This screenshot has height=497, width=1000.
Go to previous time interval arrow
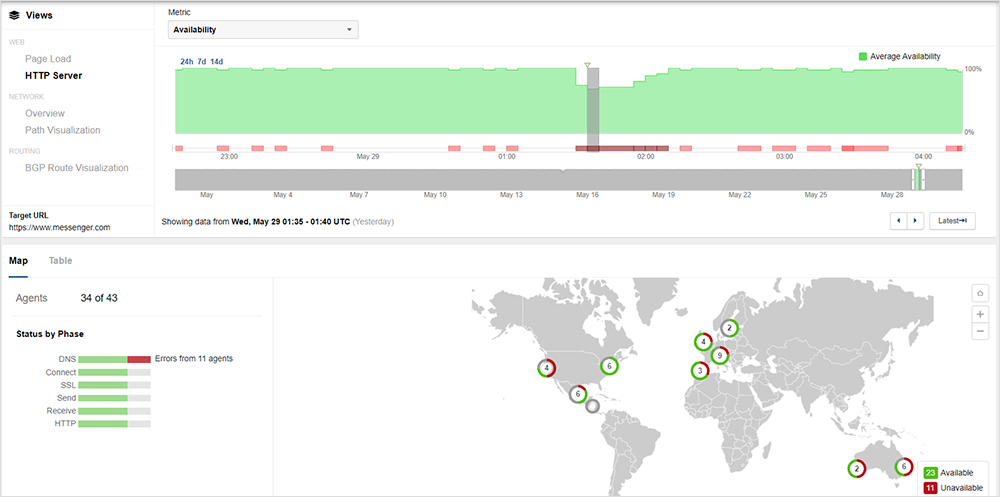pyautogui.click(x=898, y=221)
